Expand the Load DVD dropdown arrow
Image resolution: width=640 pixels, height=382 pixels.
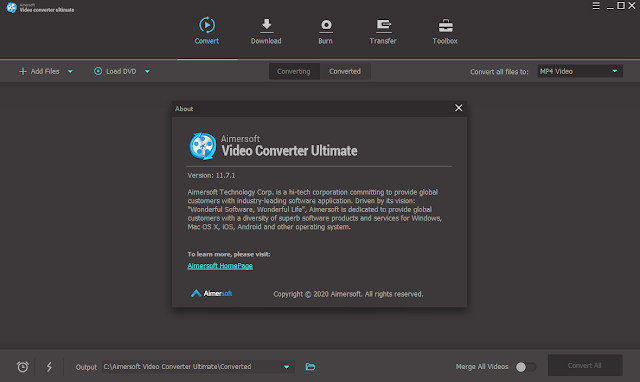[x=147, y=71]
